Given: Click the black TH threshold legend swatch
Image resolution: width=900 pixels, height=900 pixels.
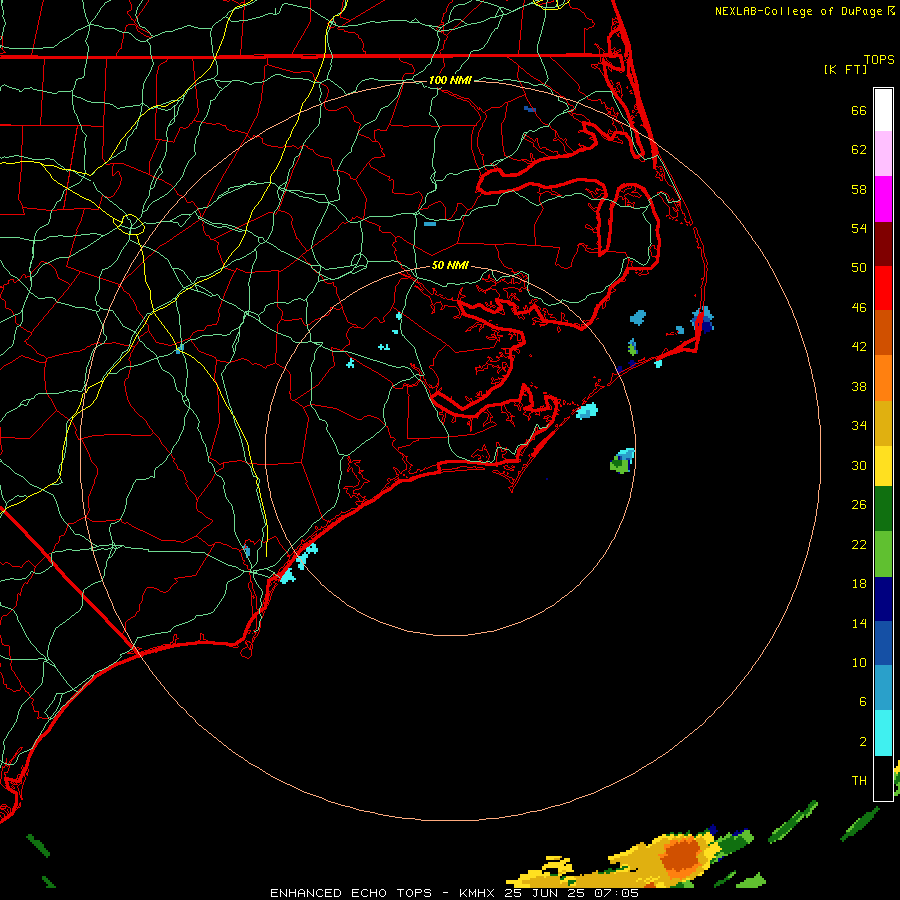Looking at the screenshot, I should tap(883, 778).
